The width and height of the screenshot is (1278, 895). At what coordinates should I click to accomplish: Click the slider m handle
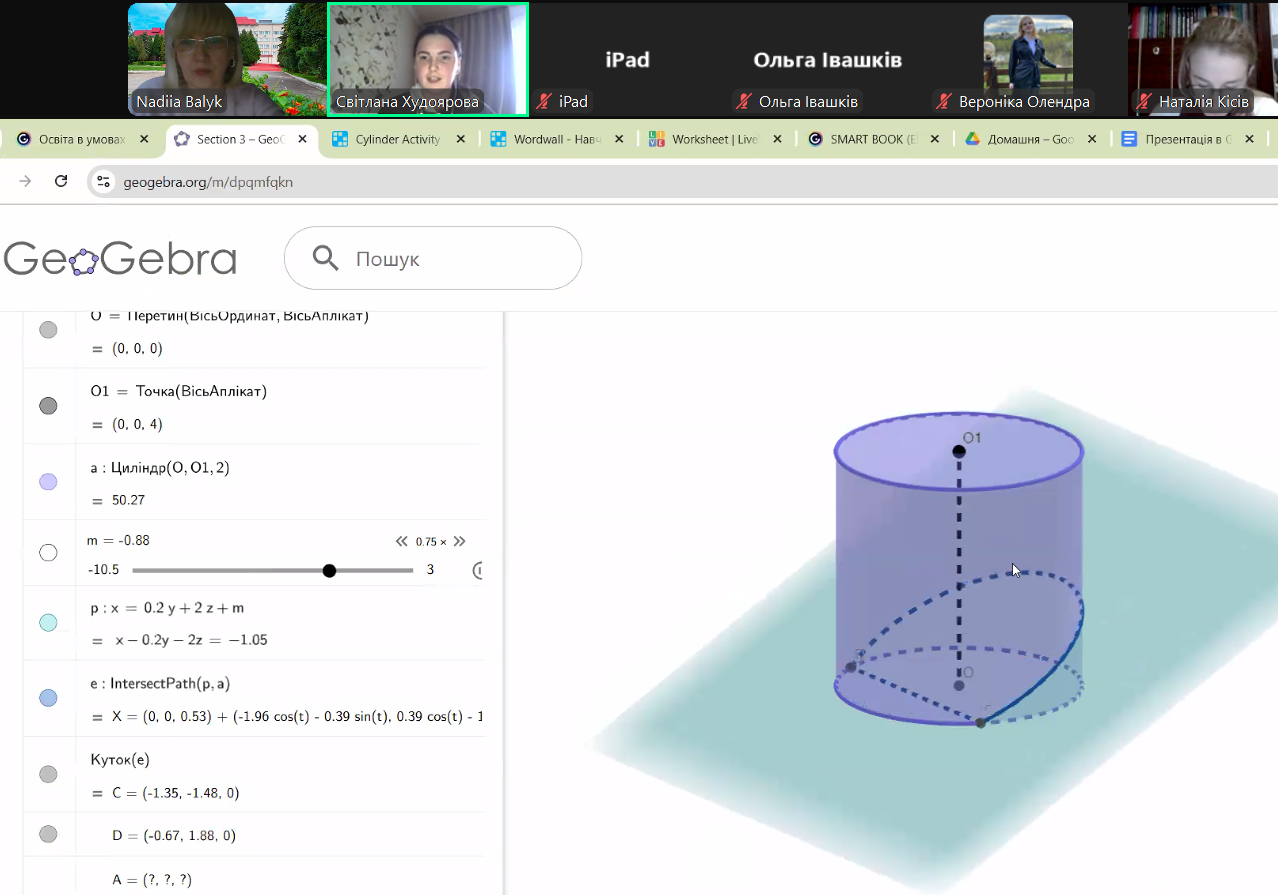(x=330, y=571)
